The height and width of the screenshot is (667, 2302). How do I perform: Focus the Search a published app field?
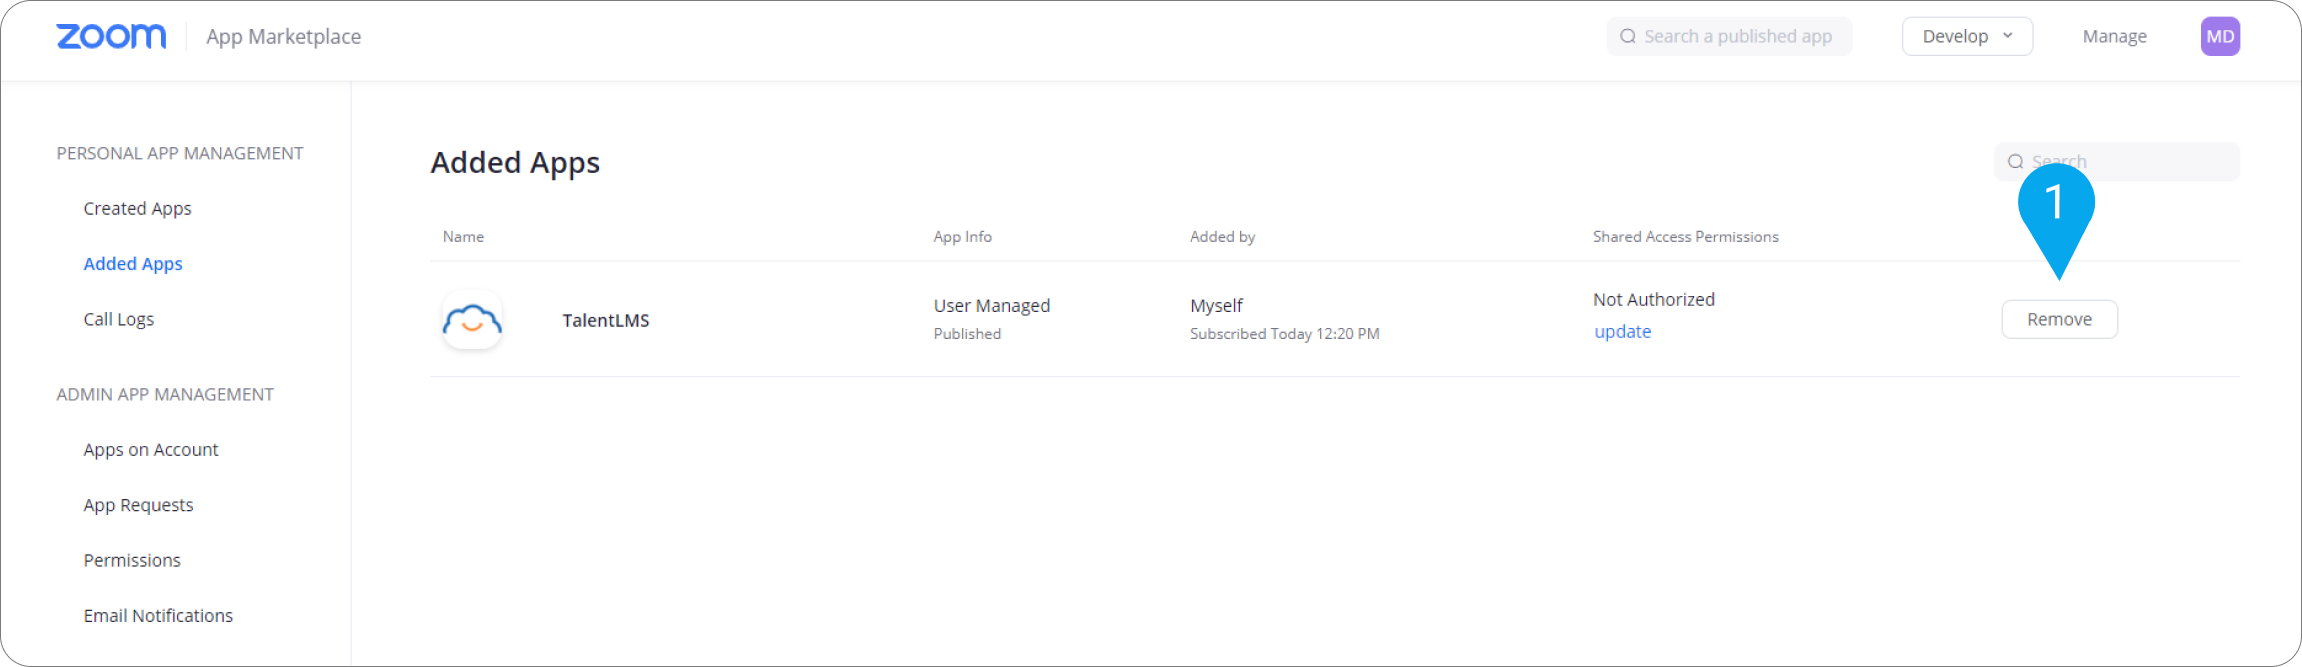point(1729,36)
